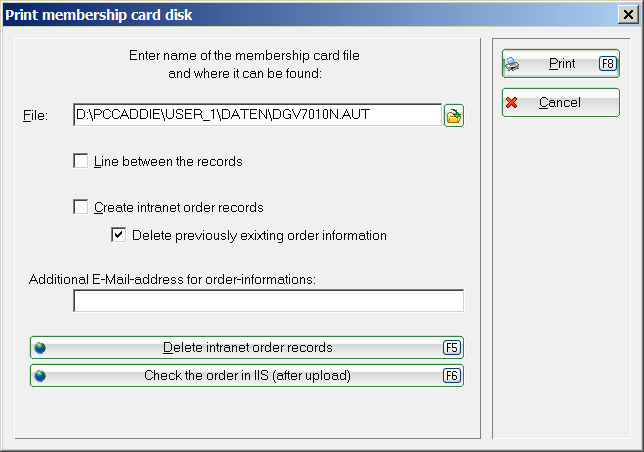Delete intranet order records via F5 button
This screenshot has height=452, width=644.
tap(247, 348)
